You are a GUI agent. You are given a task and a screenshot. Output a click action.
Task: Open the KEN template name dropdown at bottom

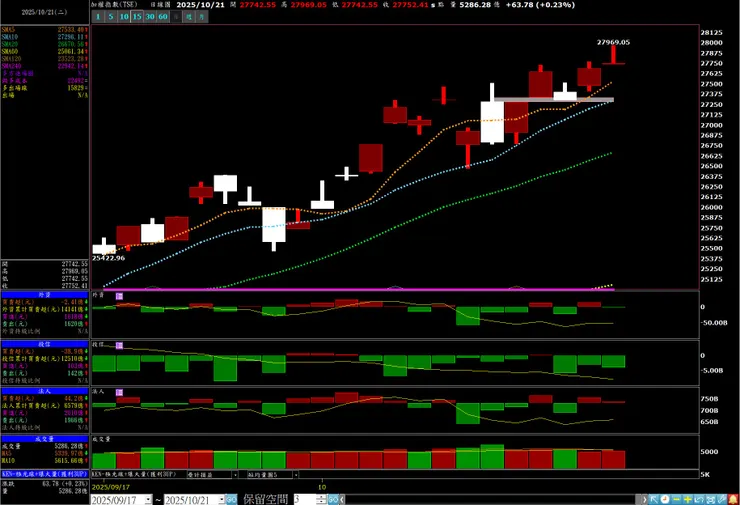click(134, 474)
